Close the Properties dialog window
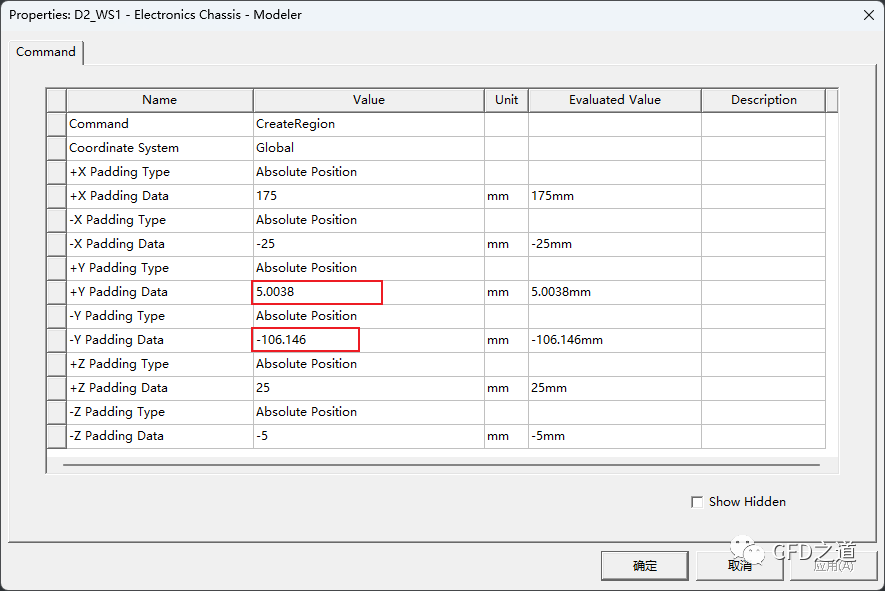The image size is (885, 591). [866, 15]
